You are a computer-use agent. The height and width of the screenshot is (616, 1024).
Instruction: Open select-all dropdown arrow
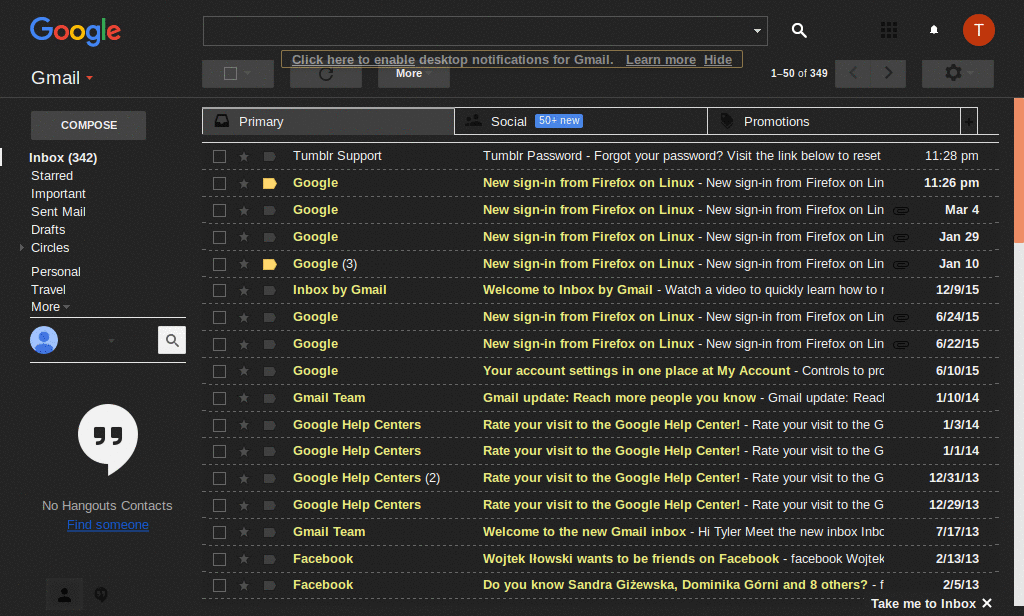click(248, 74)
